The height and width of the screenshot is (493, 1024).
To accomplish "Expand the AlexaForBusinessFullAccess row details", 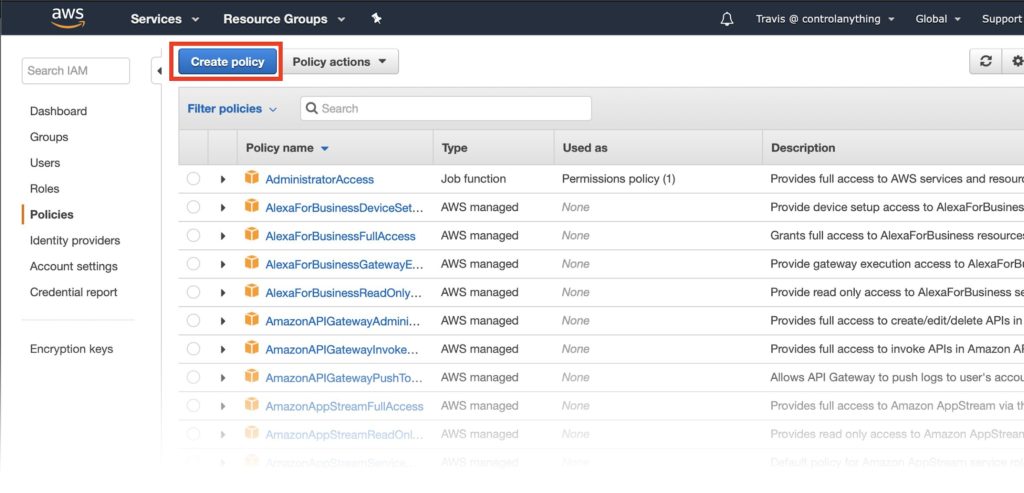I will (223, 236).
